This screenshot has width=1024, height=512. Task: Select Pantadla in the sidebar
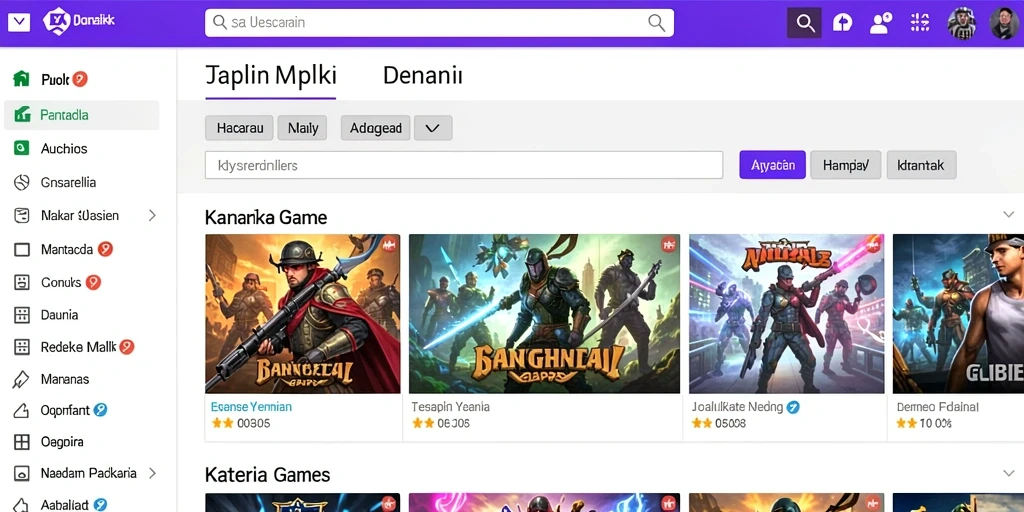tap(82, 115)
